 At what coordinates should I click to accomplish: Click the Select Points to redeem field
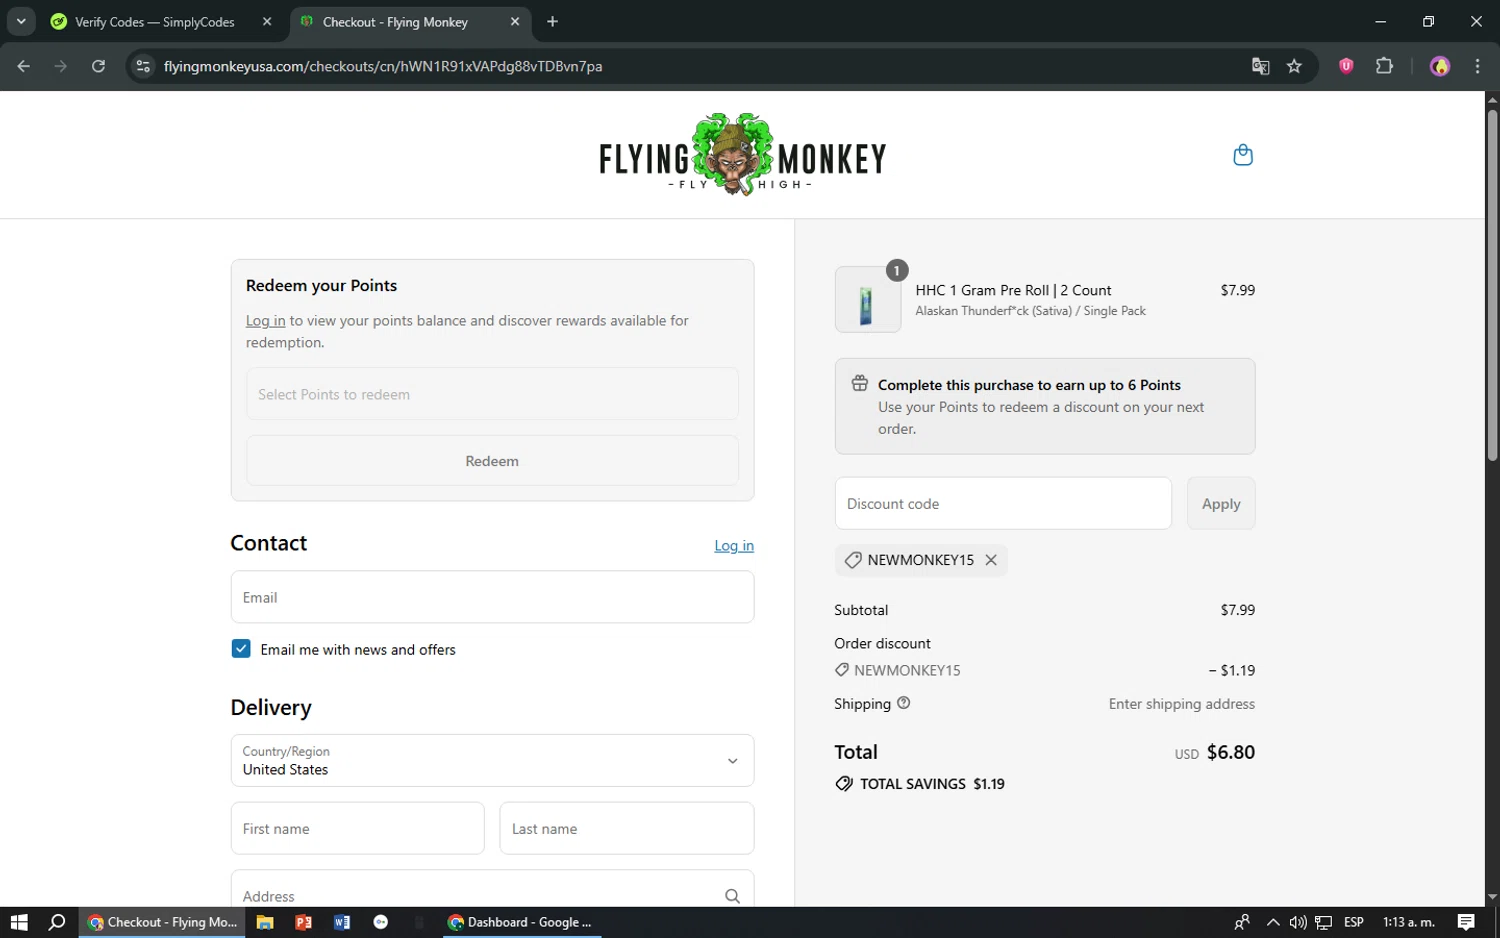click(x=492, y=394)
